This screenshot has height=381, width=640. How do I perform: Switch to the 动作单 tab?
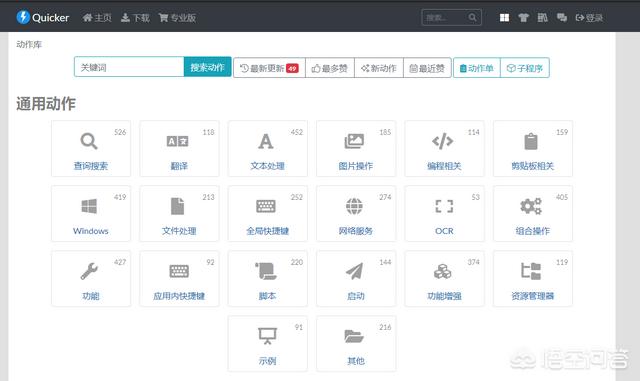point(477,68)
